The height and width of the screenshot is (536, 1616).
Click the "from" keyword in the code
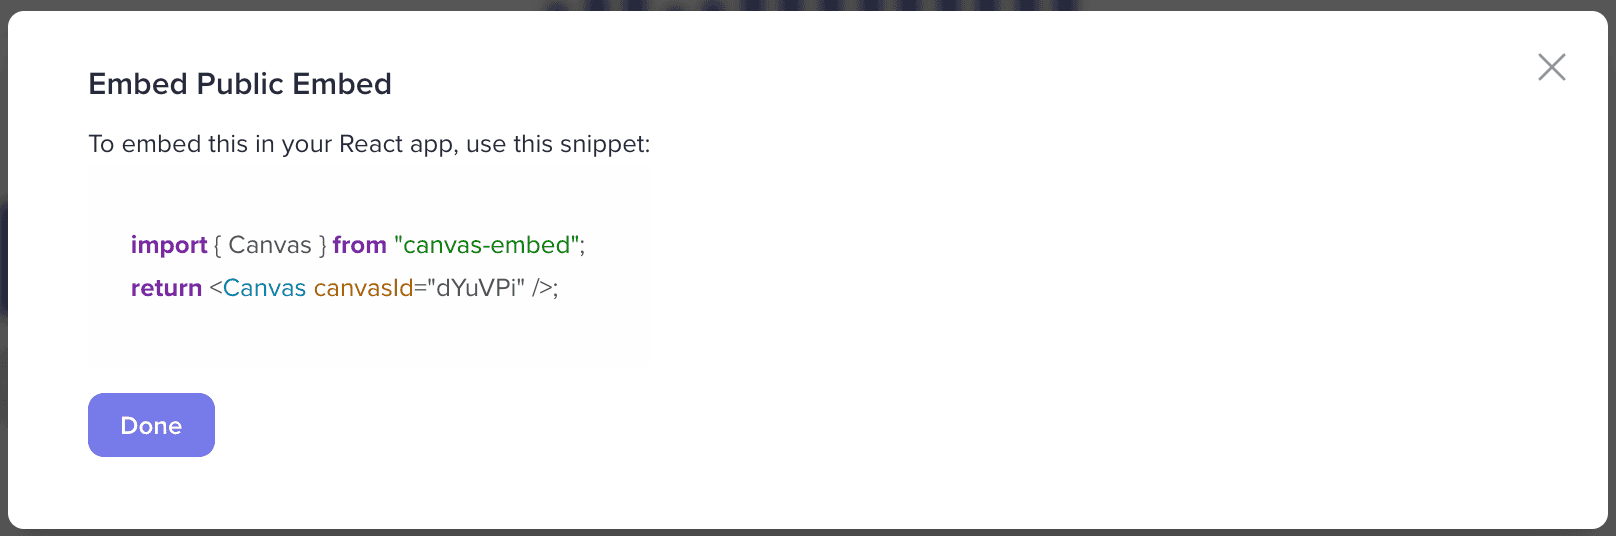click(x=360, y=245)
